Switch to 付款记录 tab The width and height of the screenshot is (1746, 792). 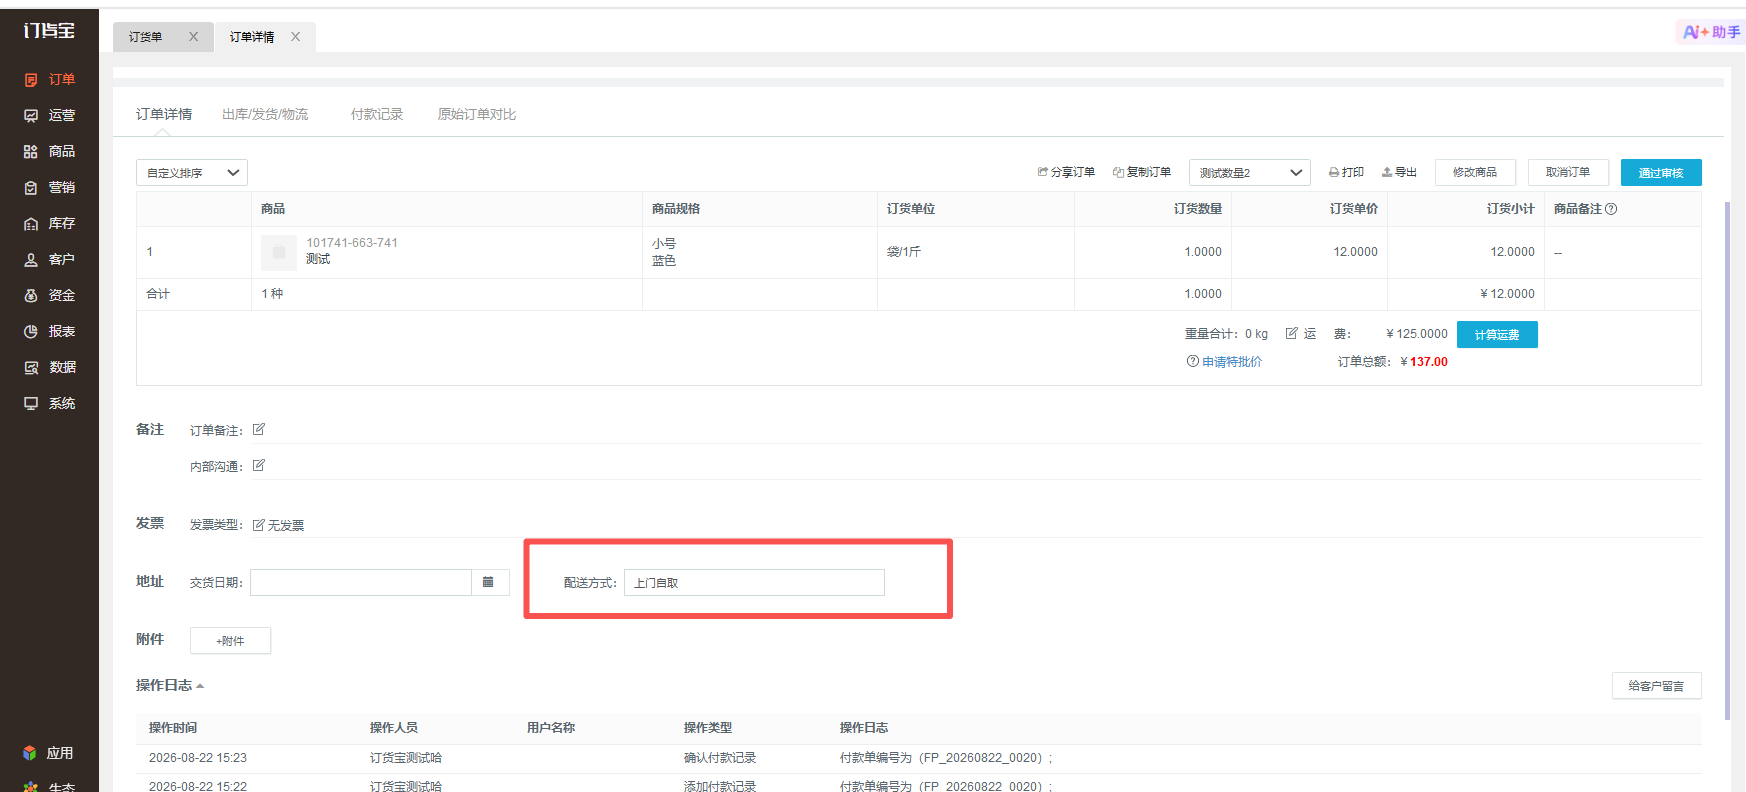click(377, 114)
